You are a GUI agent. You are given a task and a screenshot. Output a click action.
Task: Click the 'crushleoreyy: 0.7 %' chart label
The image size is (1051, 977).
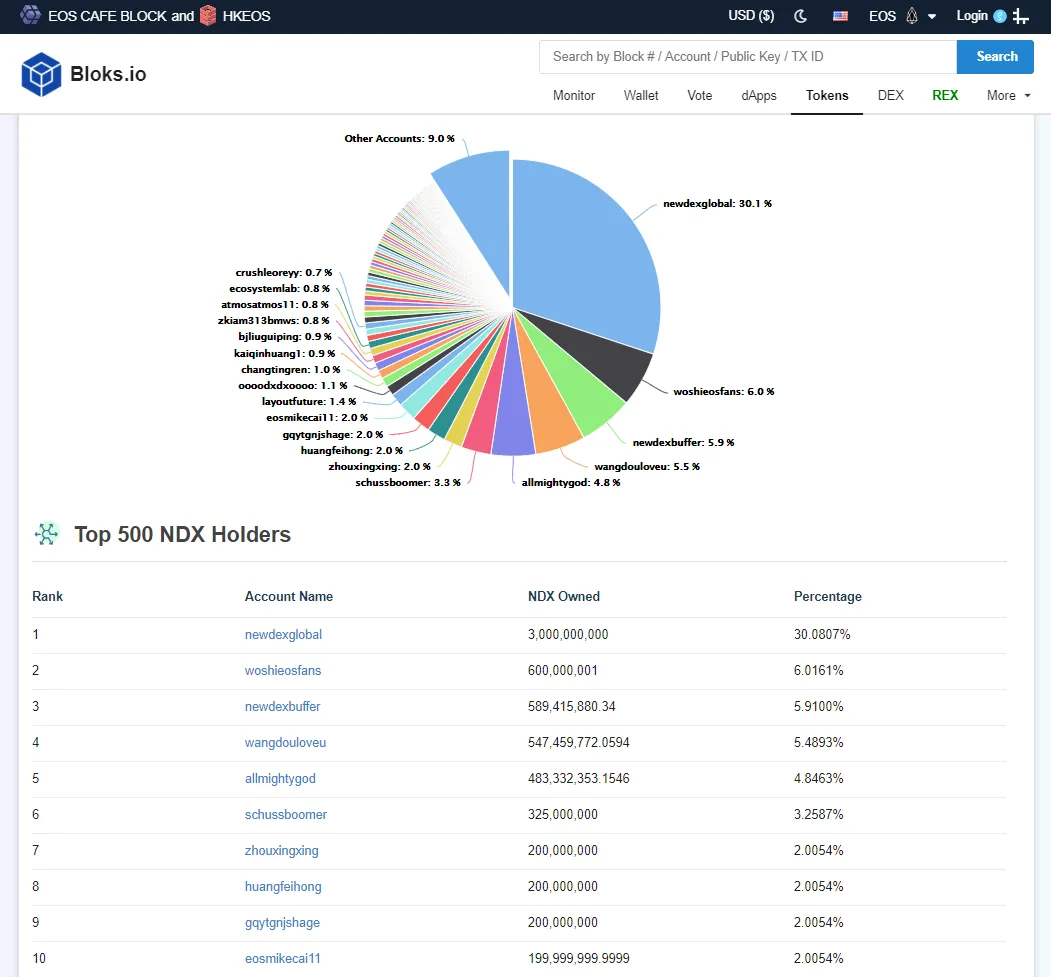pos(284,273)
